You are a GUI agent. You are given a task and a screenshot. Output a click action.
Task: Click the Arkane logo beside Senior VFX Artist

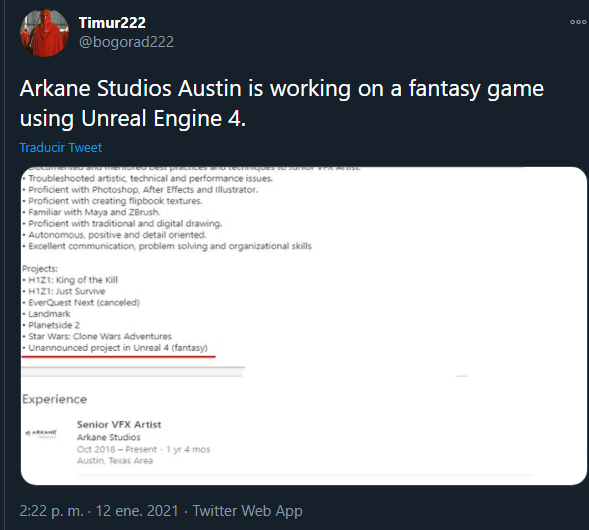(41, 433)
